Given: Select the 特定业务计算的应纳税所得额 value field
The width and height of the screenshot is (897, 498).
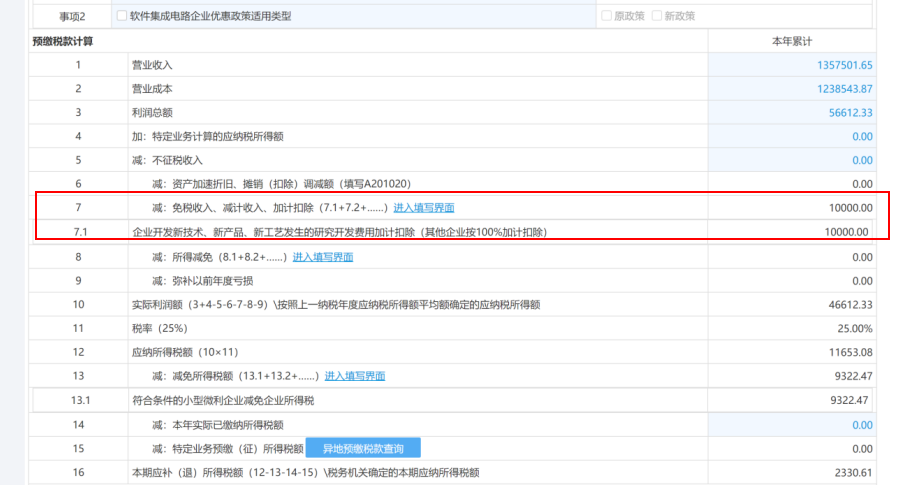Looking at the screenshot, I should [792, 137].
